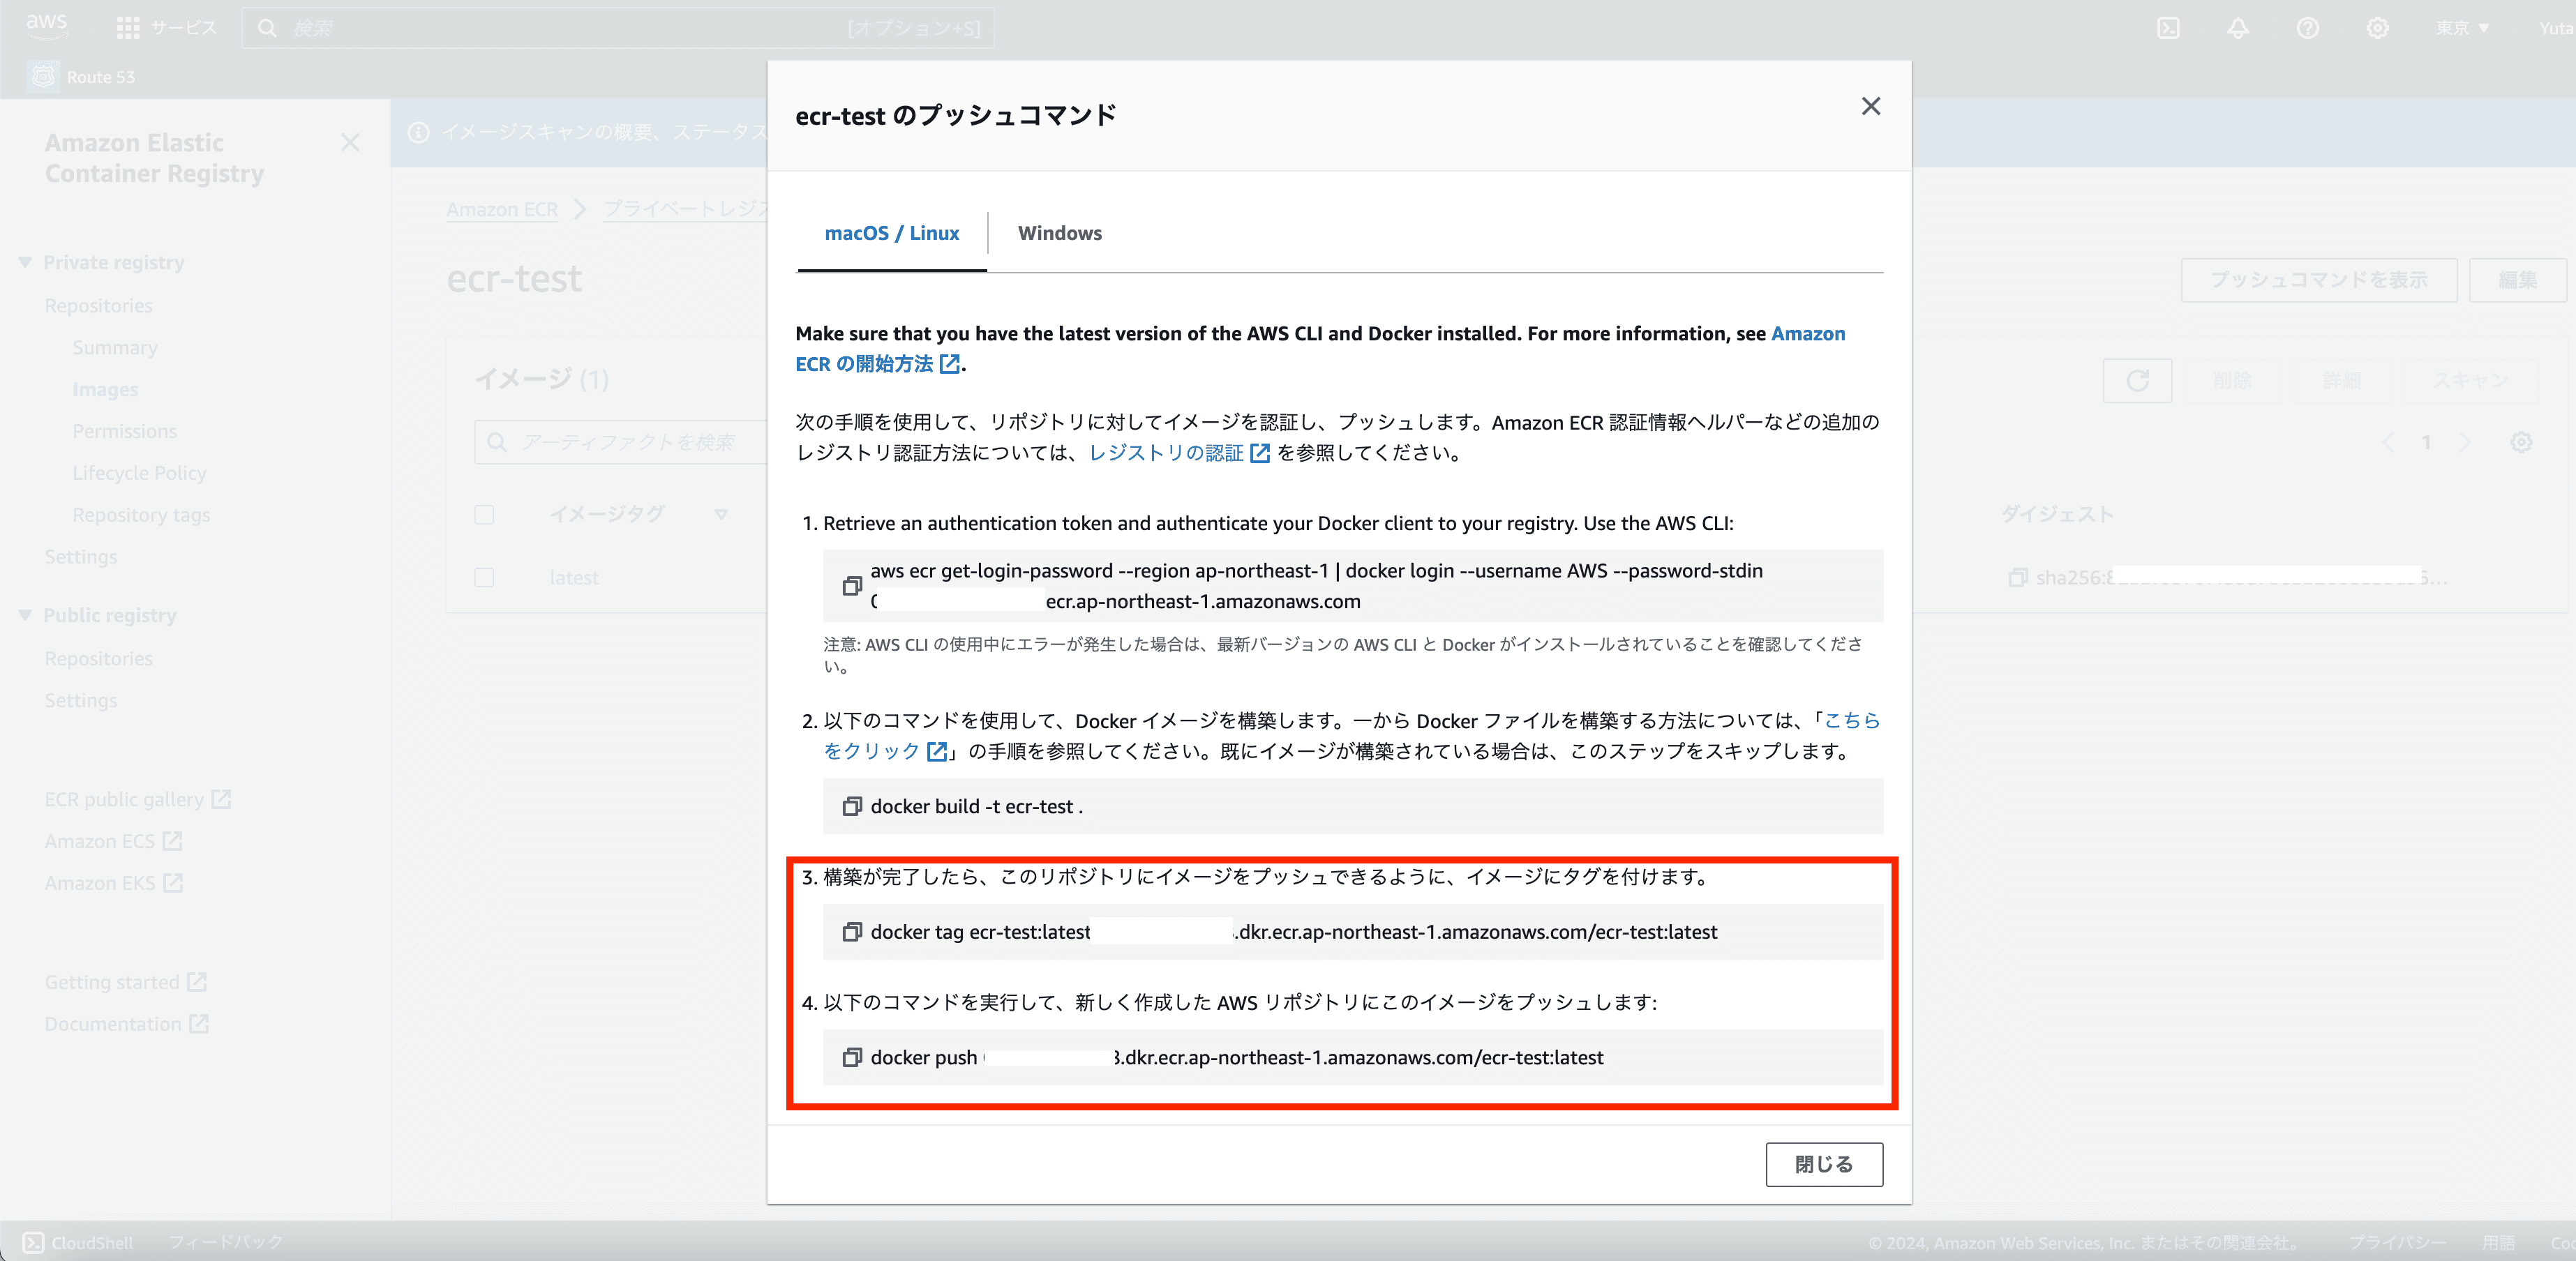2576x1261 pixels.
Task: Open public registry Repositories
Action: (x=98, y=659)
